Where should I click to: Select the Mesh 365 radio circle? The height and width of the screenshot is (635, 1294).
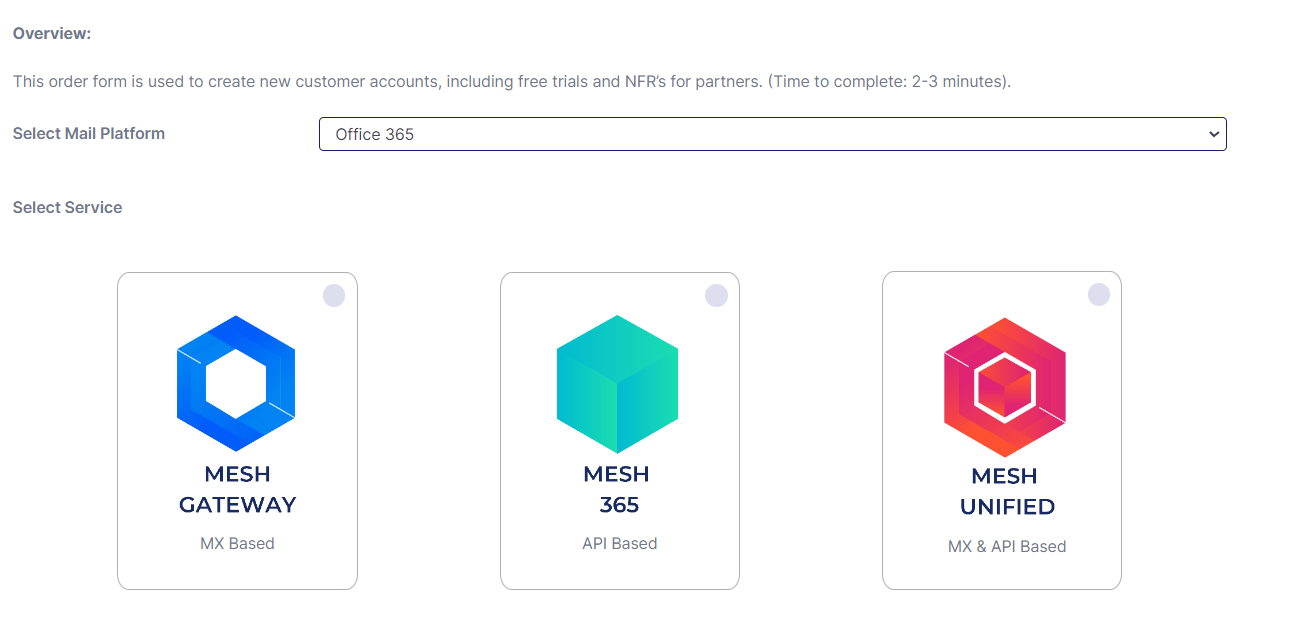pos(716,296)
